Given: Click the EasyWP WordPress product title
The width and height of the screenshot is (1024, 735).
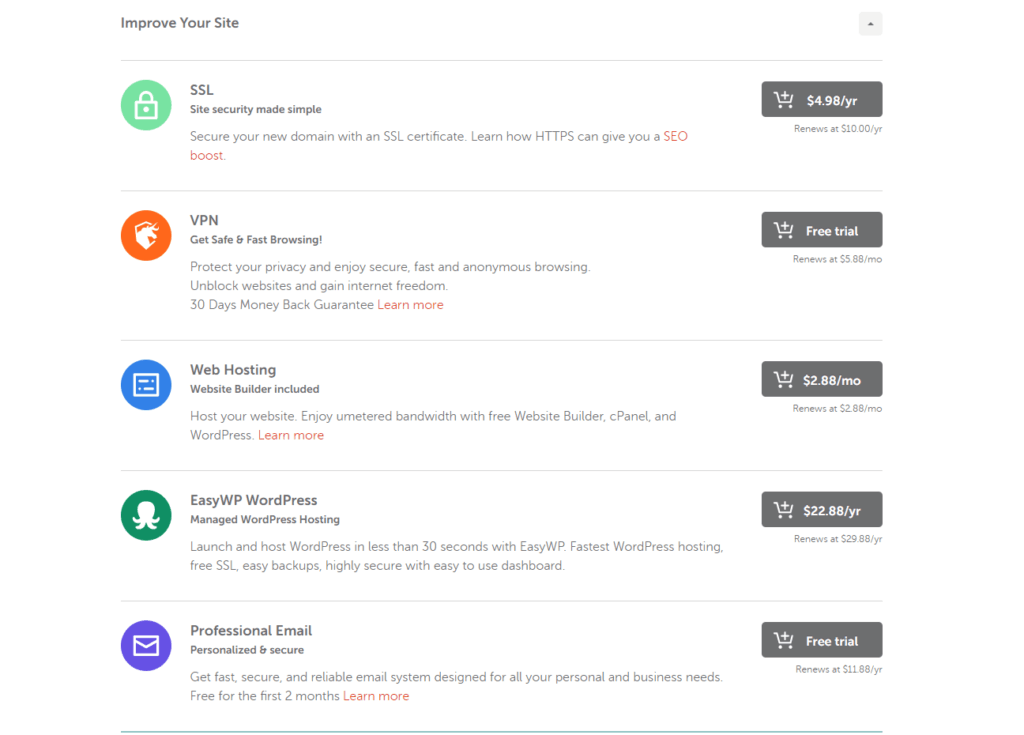Looking at the screenshot, I should [253, 500].
